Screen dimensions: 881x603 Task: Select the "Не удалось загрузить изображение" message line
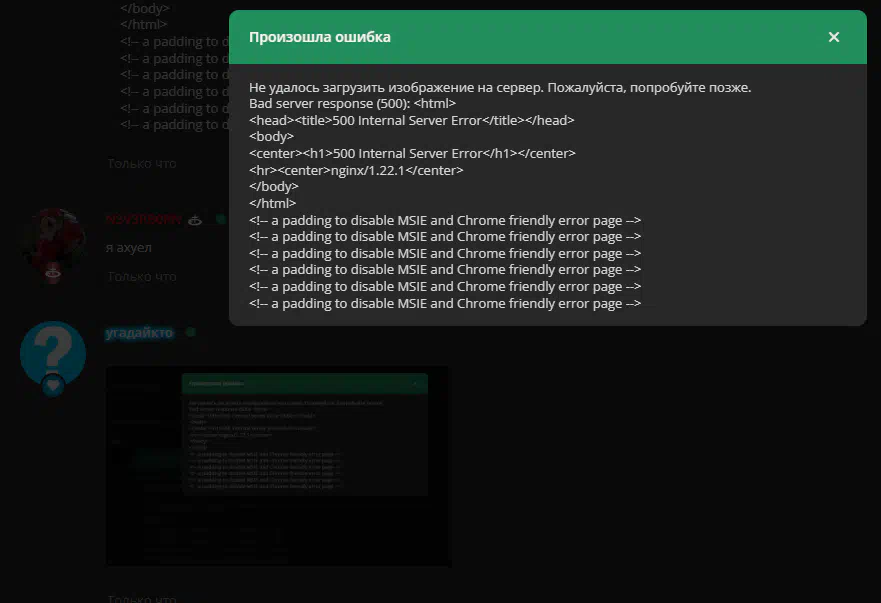500,87
